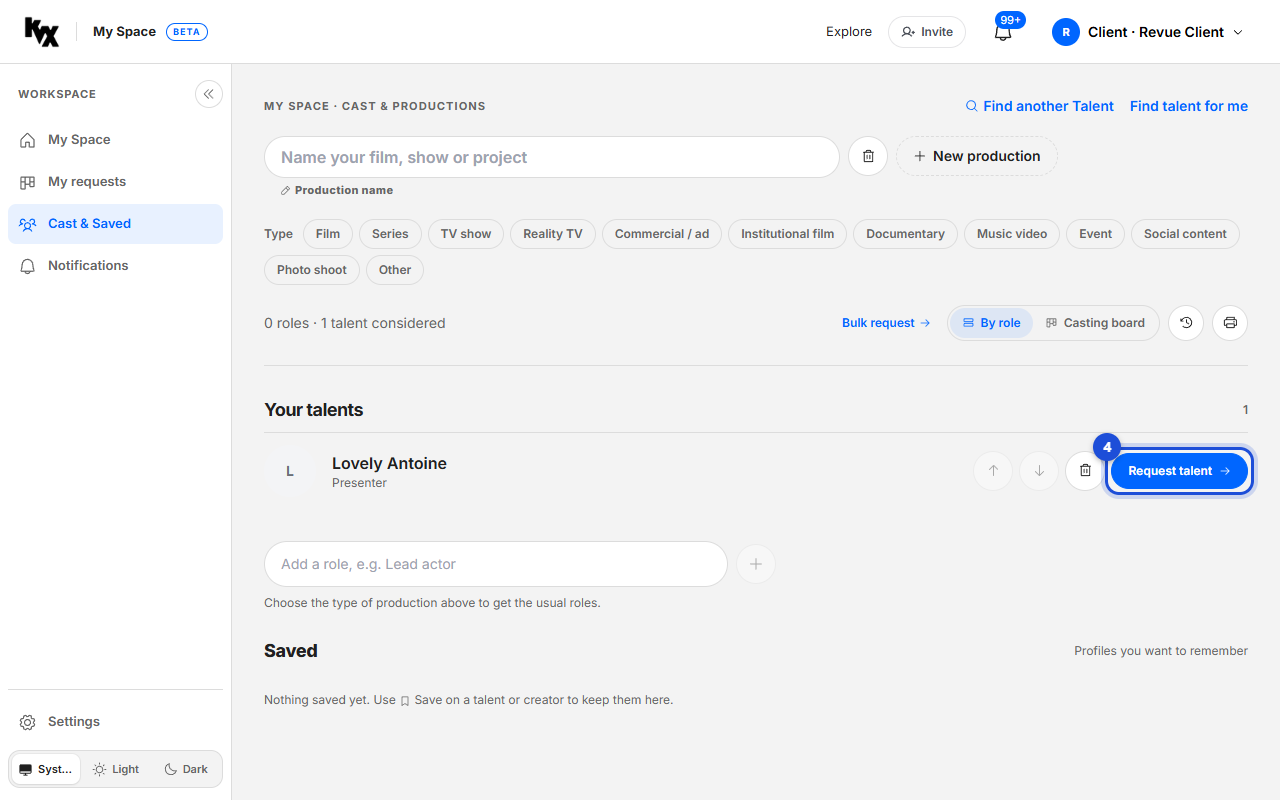Select the Series production type

pos(390,234)
